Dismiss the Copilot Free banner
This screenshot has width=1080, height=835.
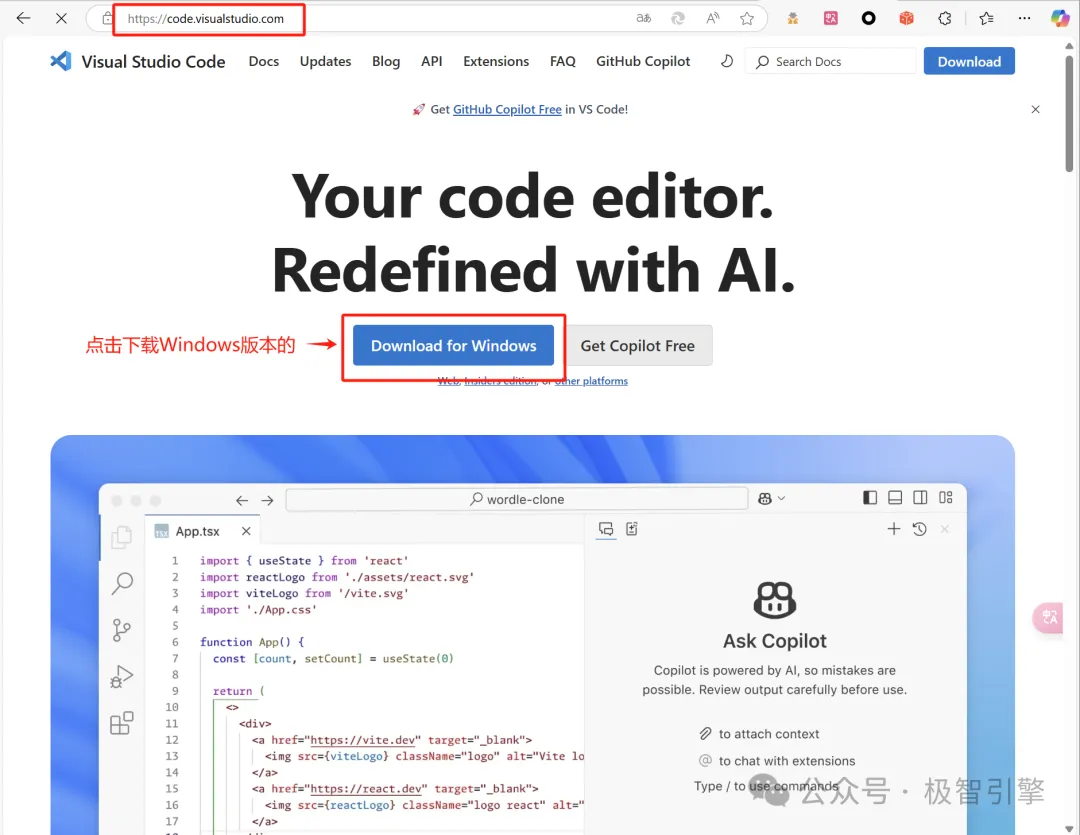pos(1035,110)
